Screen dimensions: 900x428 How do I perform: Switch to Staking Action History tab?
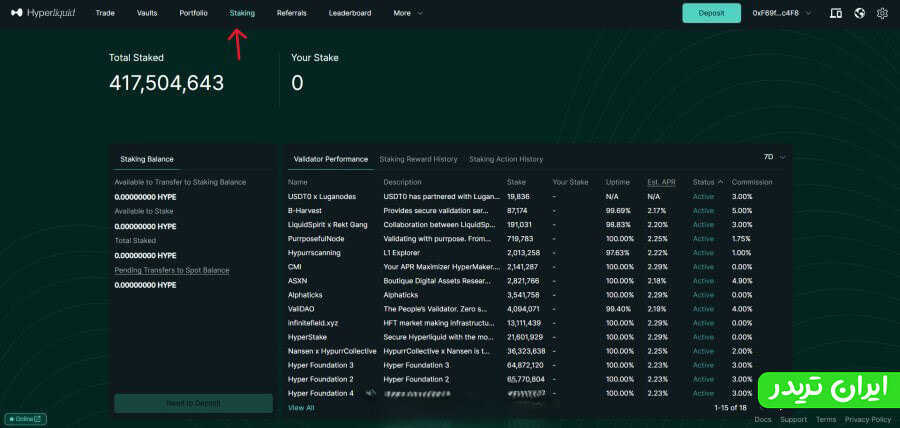click(506, 159)
